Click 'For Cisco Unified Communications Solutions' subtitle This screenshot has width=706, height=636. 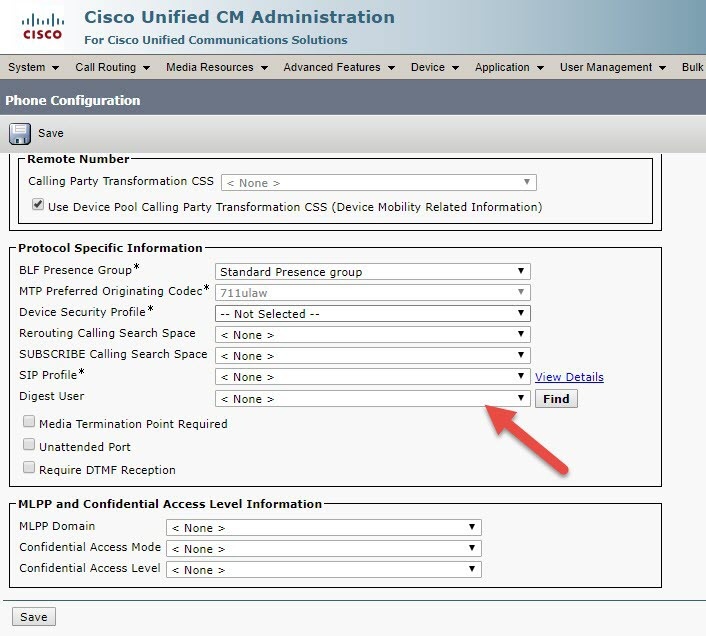216,40
